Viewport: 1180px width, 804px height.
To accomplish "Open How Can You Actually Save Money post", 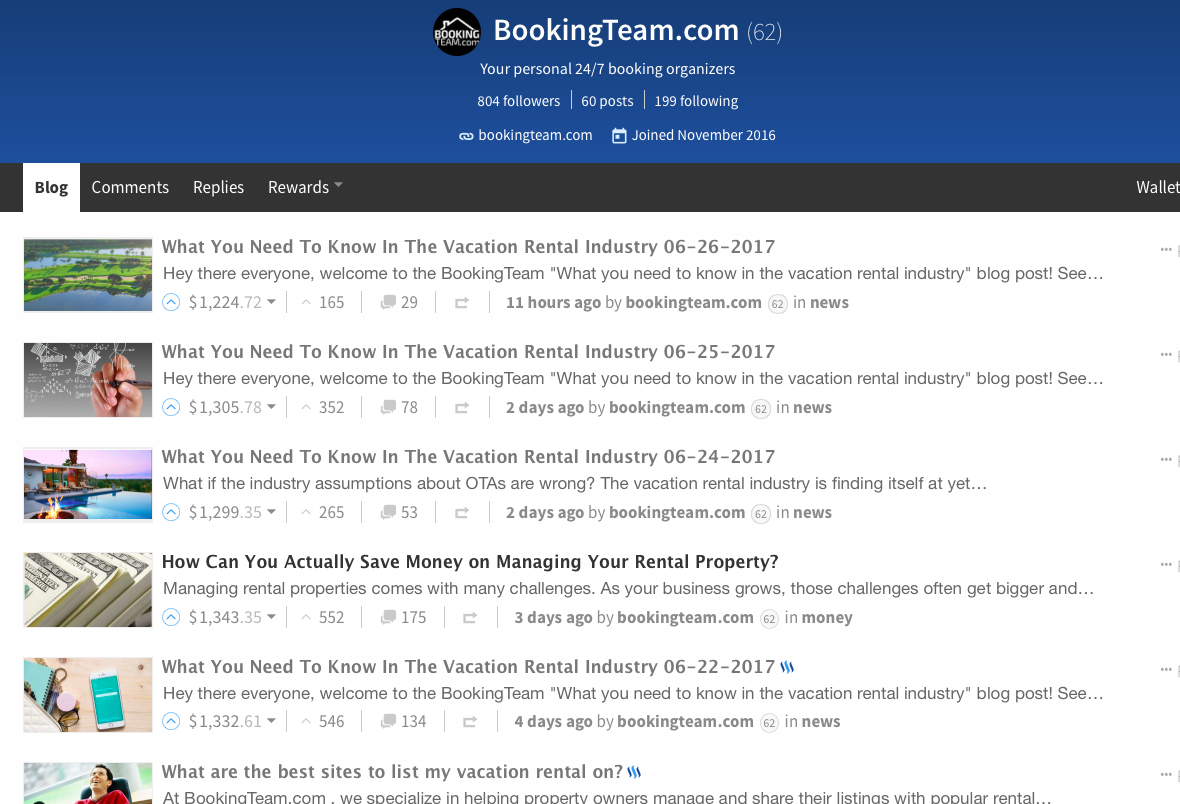I will click(x=470, y=562).
